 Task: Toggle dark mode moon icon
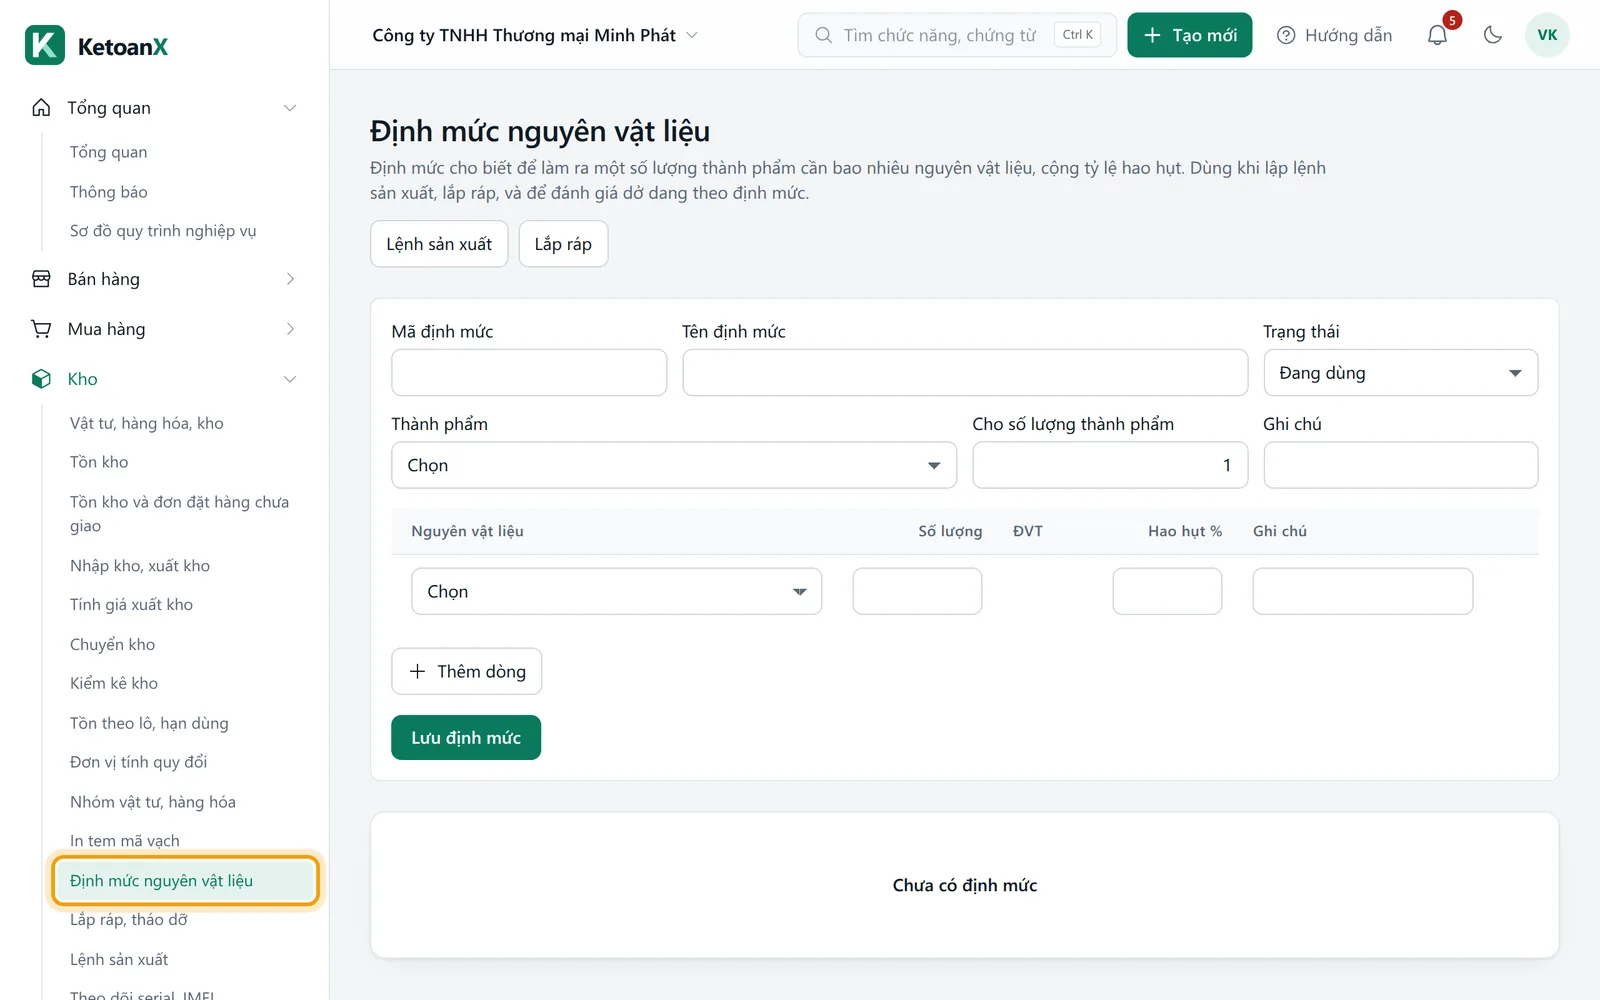[x=1493, y=35]
